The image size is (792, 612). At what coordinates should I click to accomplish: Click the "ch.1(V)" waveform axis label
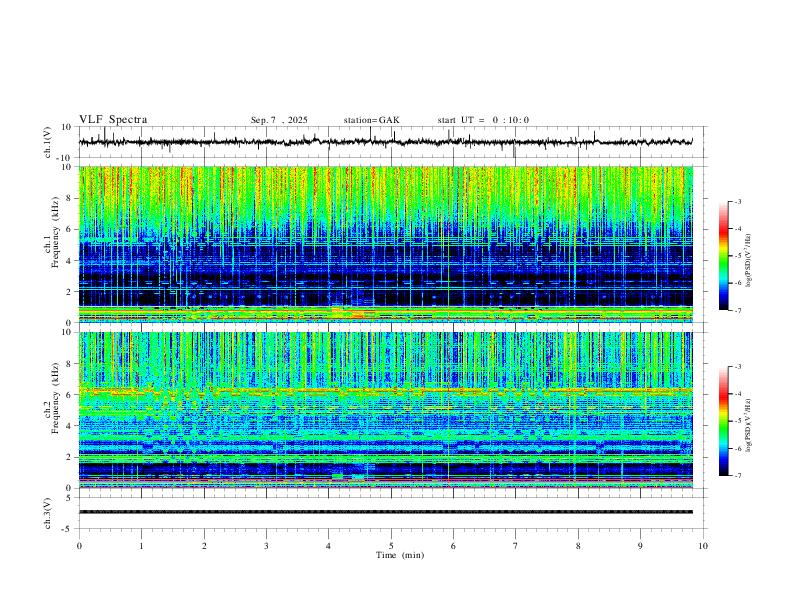coord(48,142)
